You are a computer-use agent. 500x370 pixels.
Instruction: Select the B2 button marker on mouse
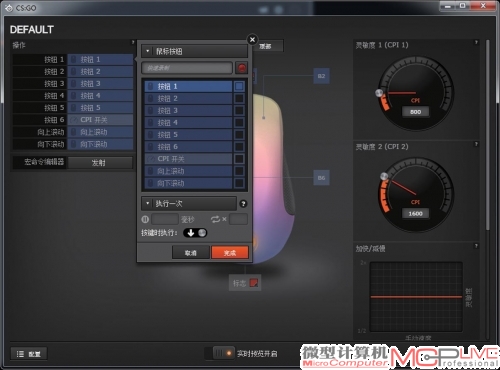321,76
